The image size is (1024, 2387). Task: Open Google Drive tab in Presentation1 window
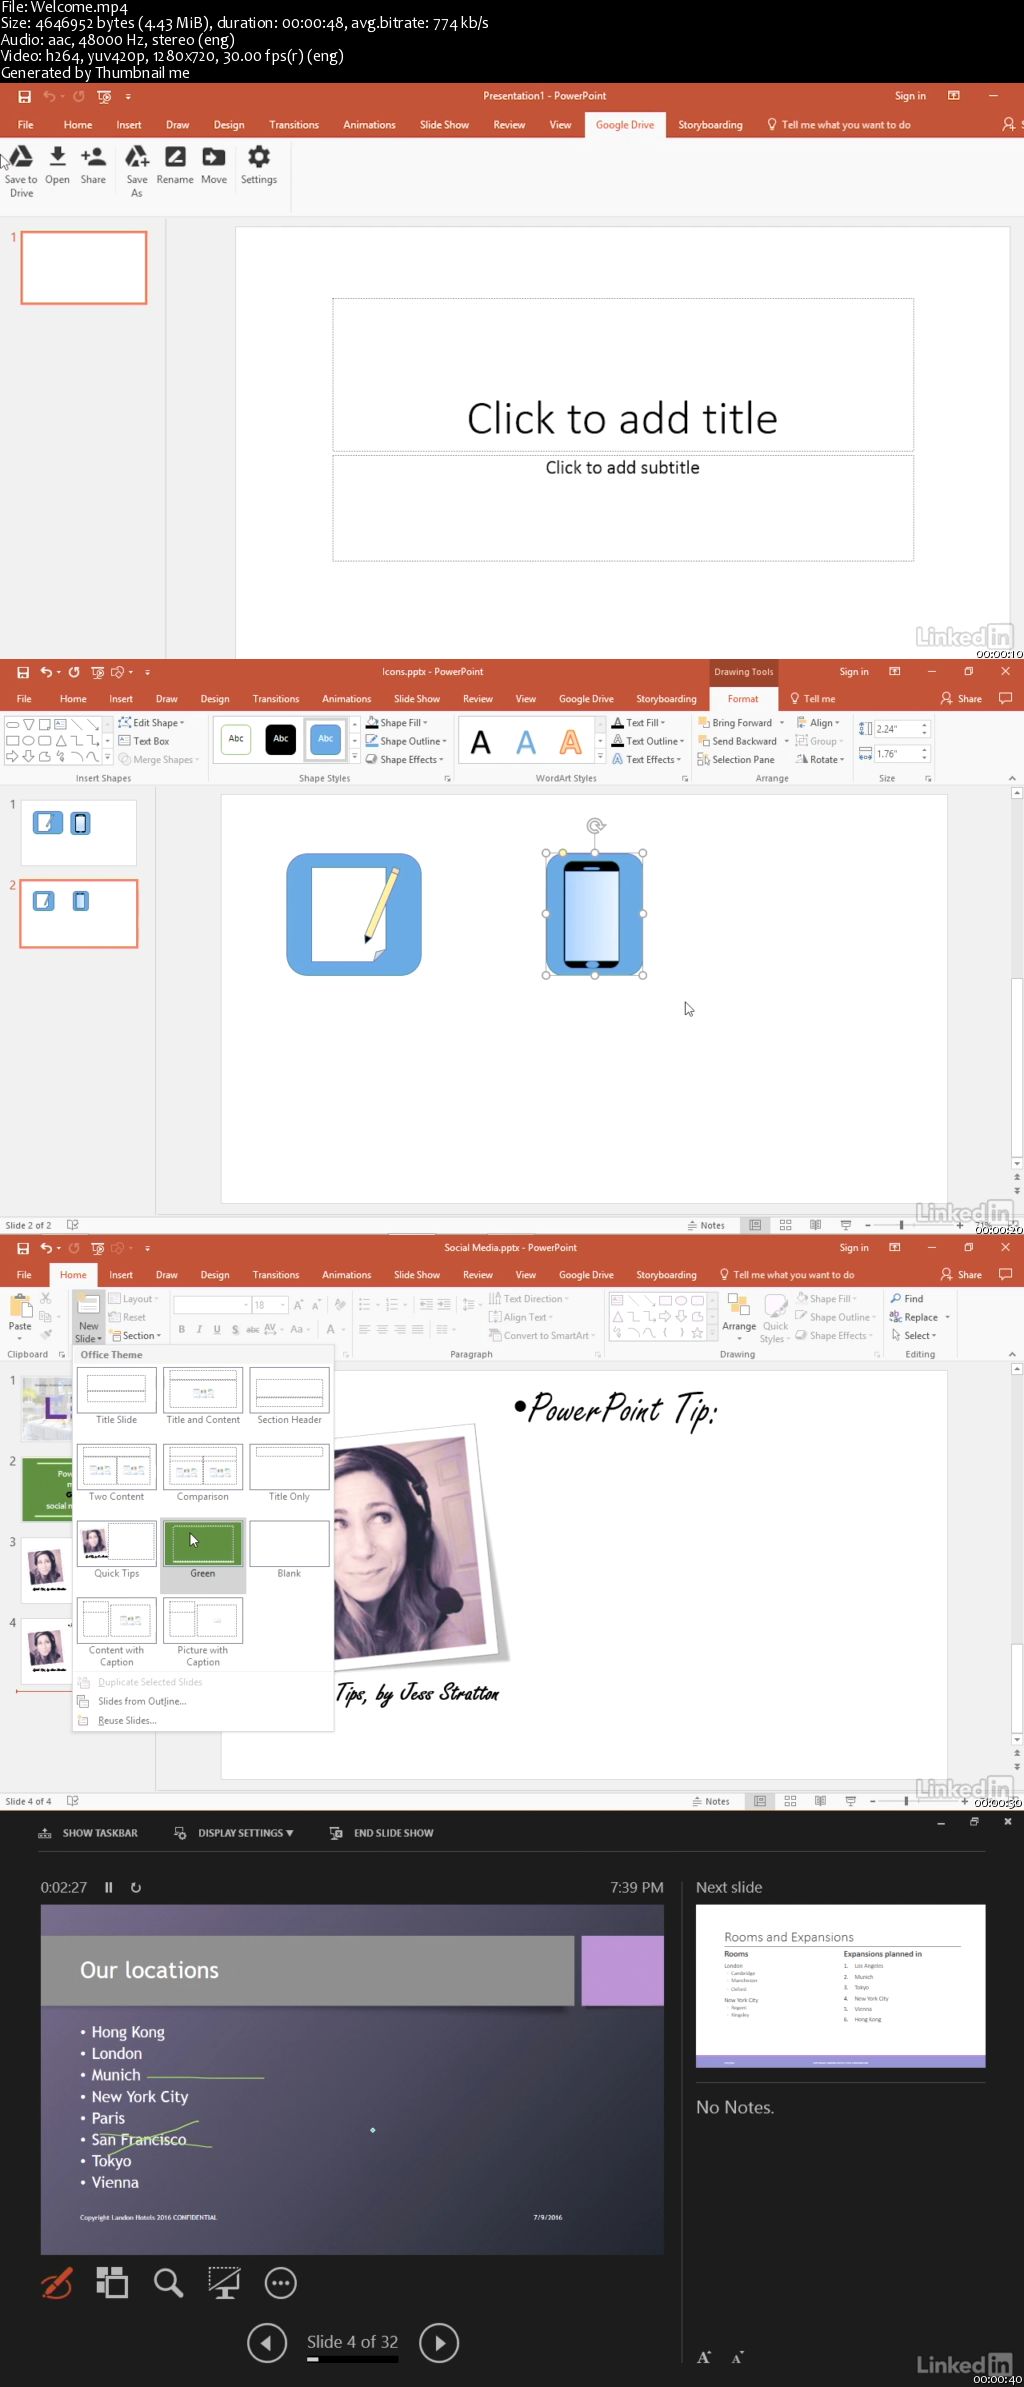[625, 125]
